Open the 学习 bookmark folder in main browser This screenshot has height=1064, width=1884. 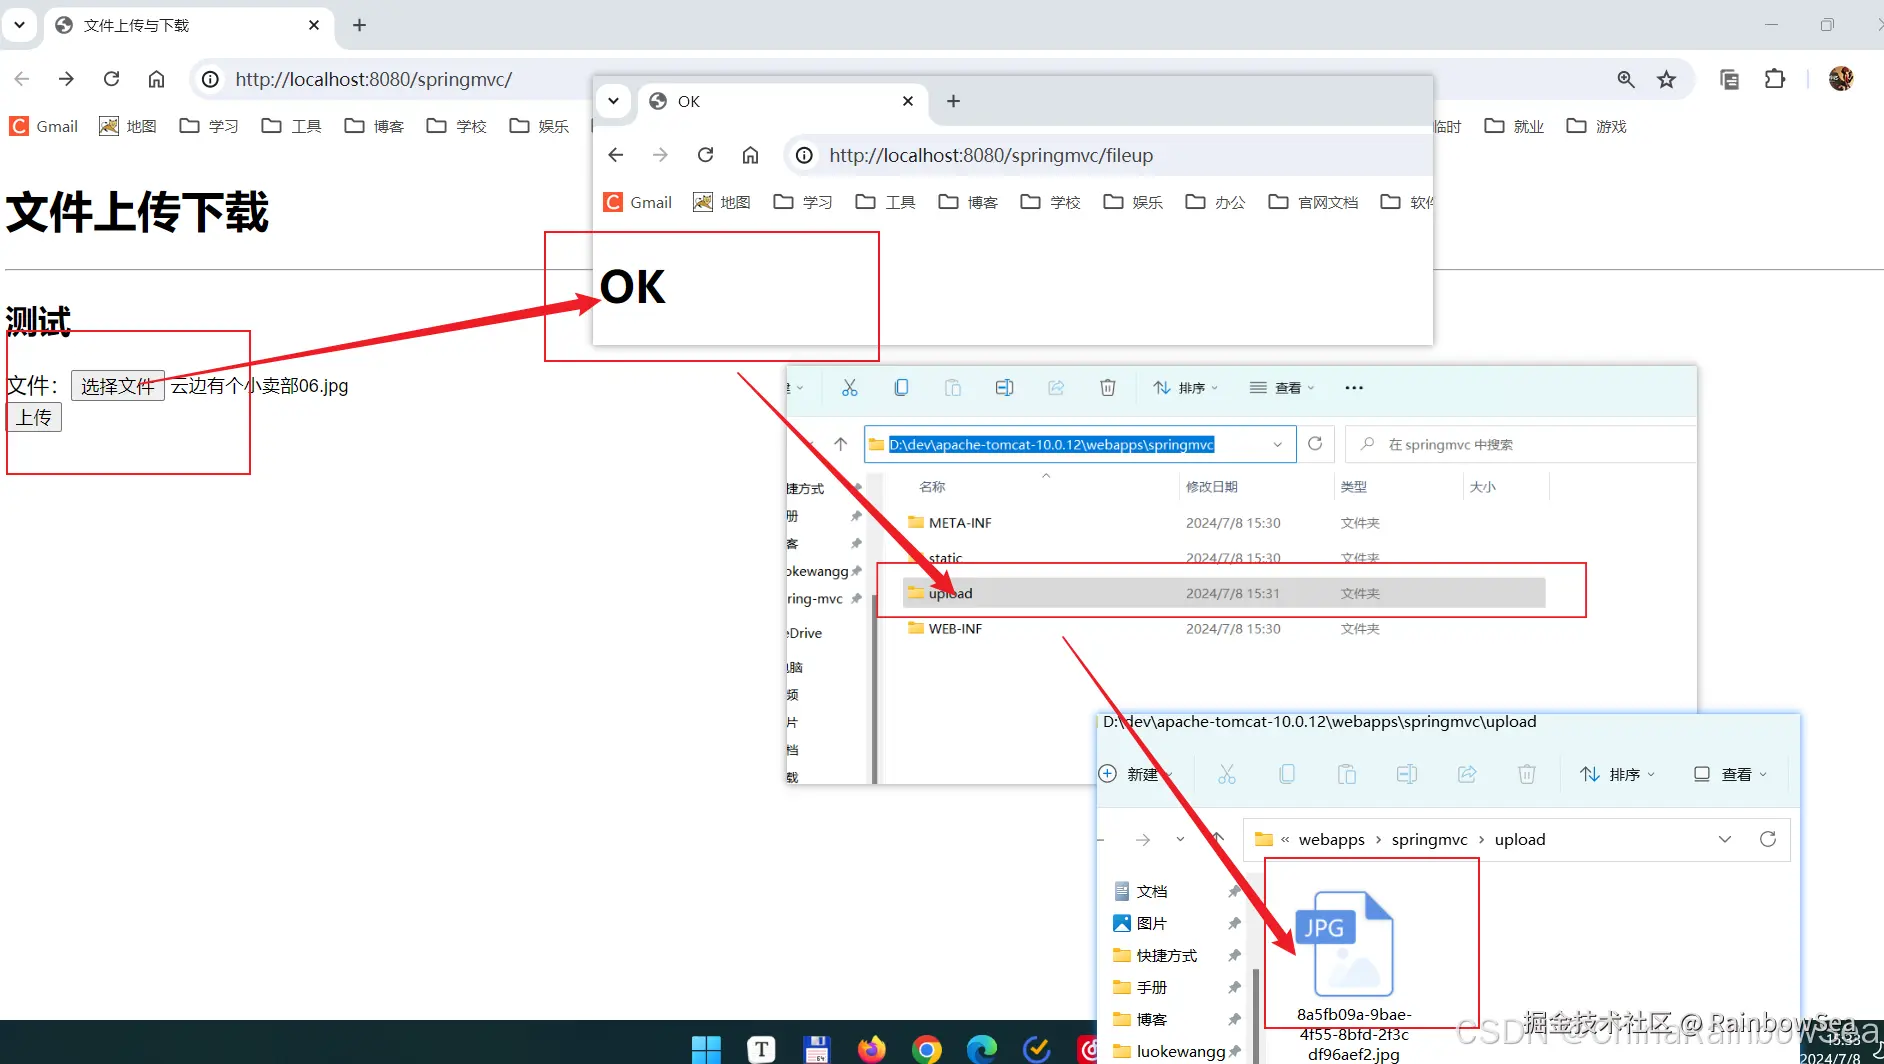pos(209,126)
